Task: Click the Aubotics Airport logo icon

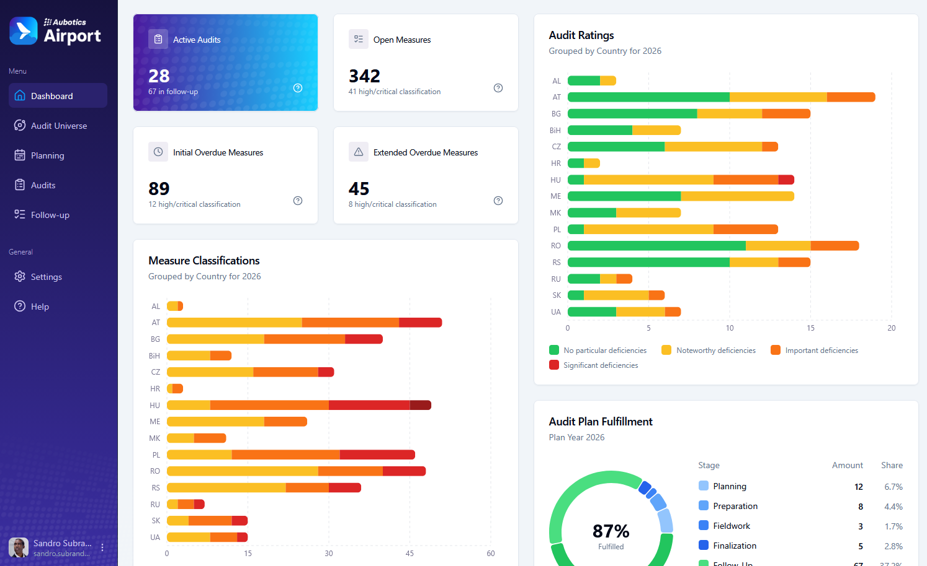Action: coord(24,31)
